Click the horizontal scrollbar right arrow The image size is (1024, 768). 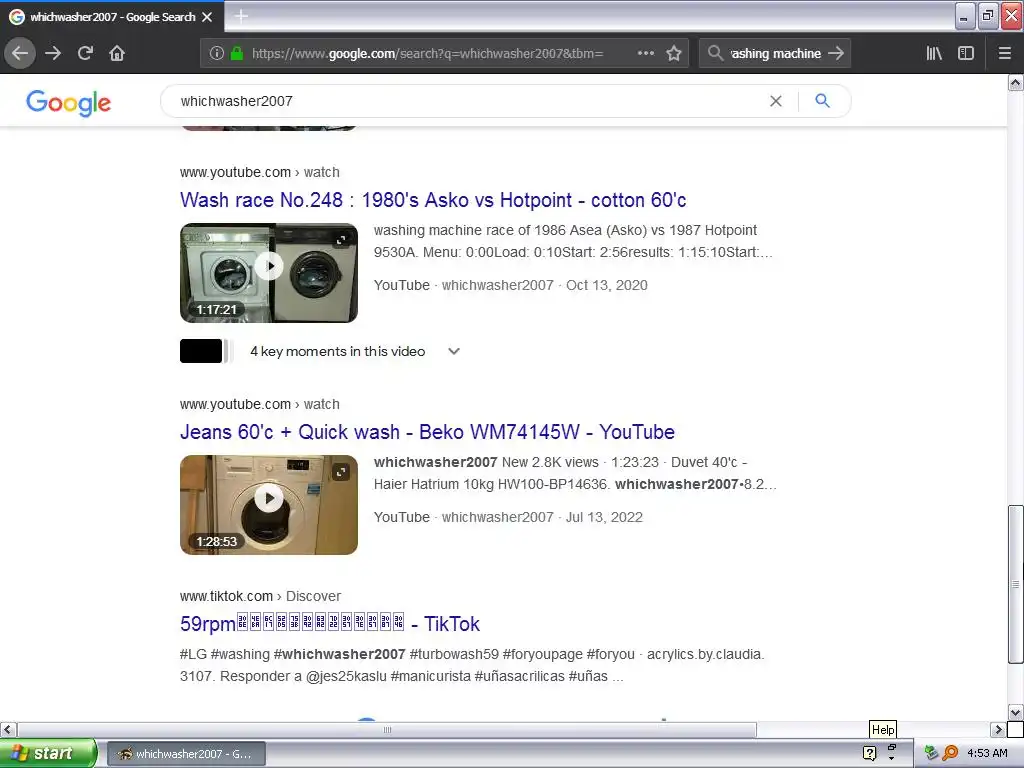coord(998,729)
